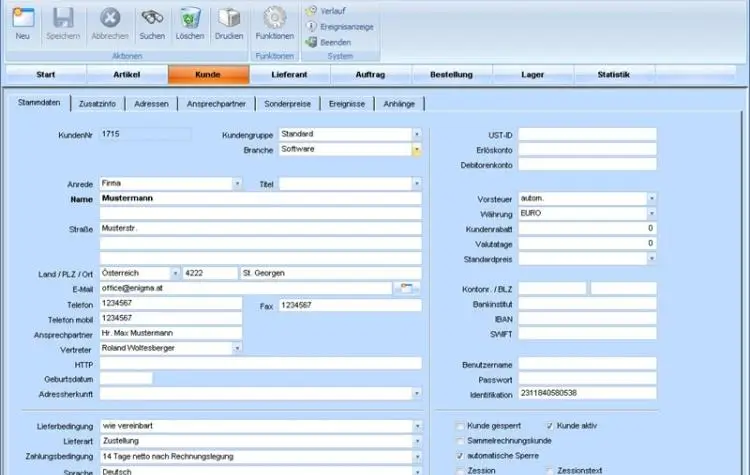Open the Sonderpreise tab
Screen dimensions: 750x475
288,103
